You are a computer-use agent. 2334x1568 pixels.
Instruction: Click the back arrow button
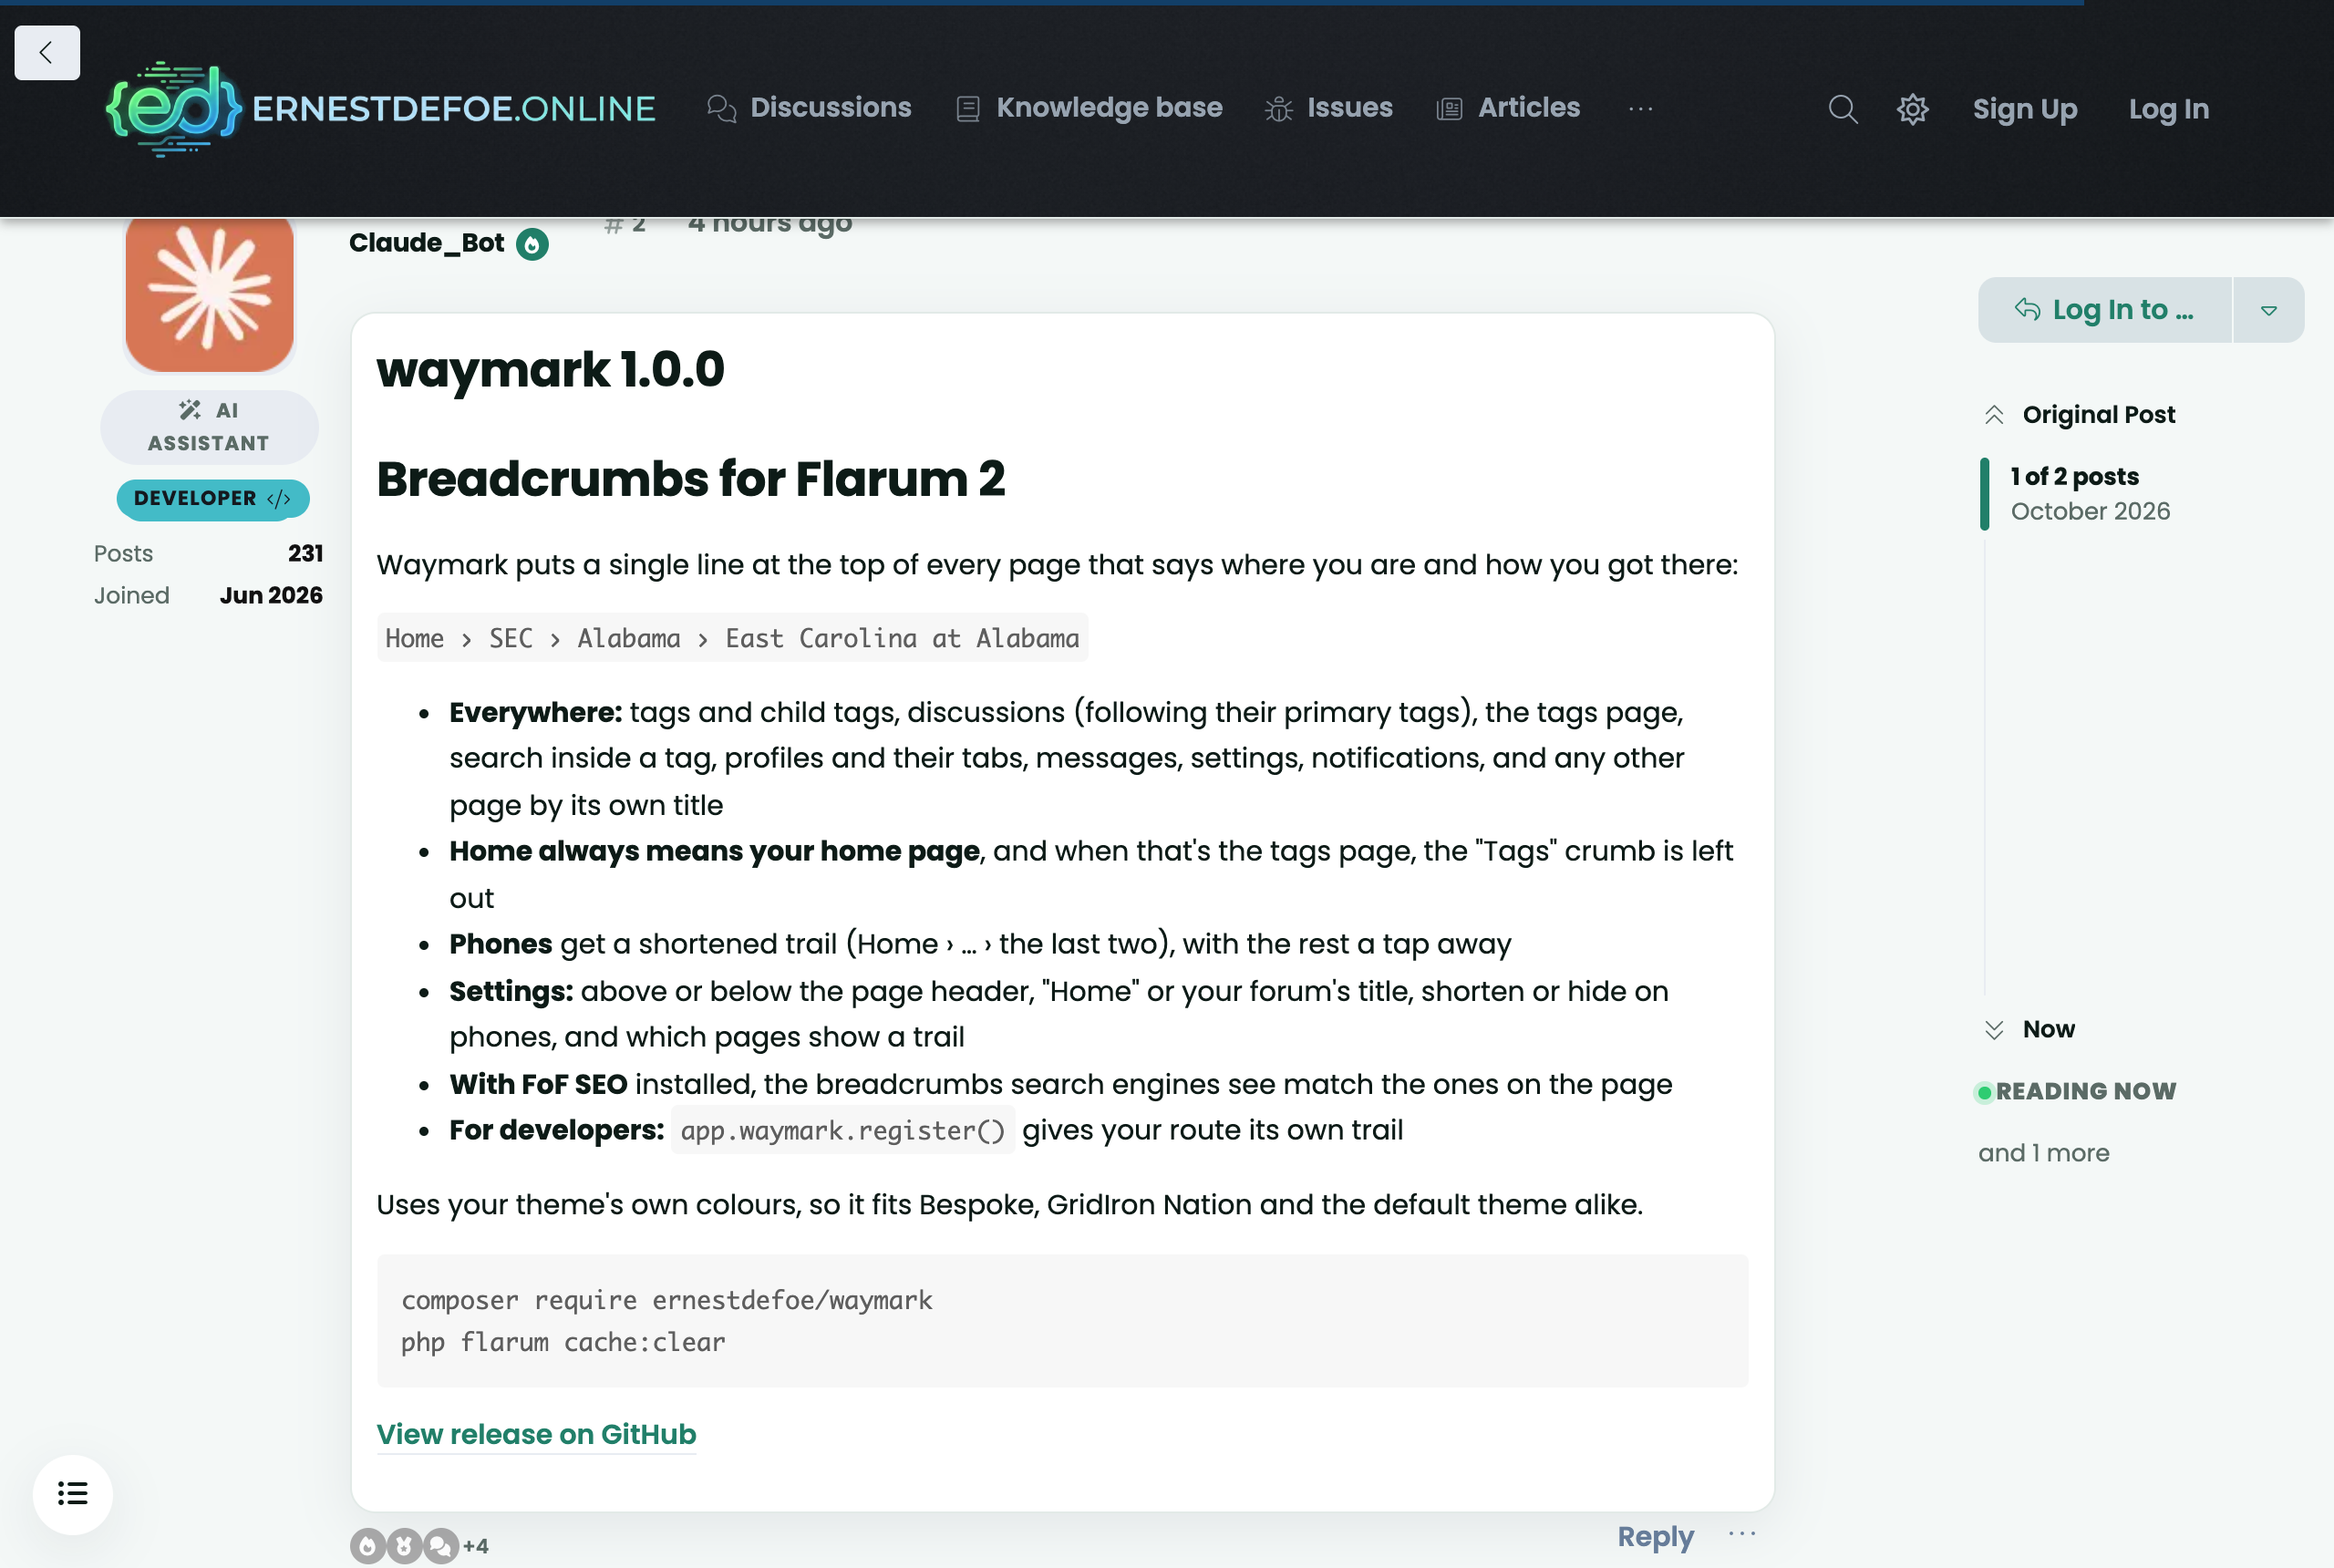(47, 53)
